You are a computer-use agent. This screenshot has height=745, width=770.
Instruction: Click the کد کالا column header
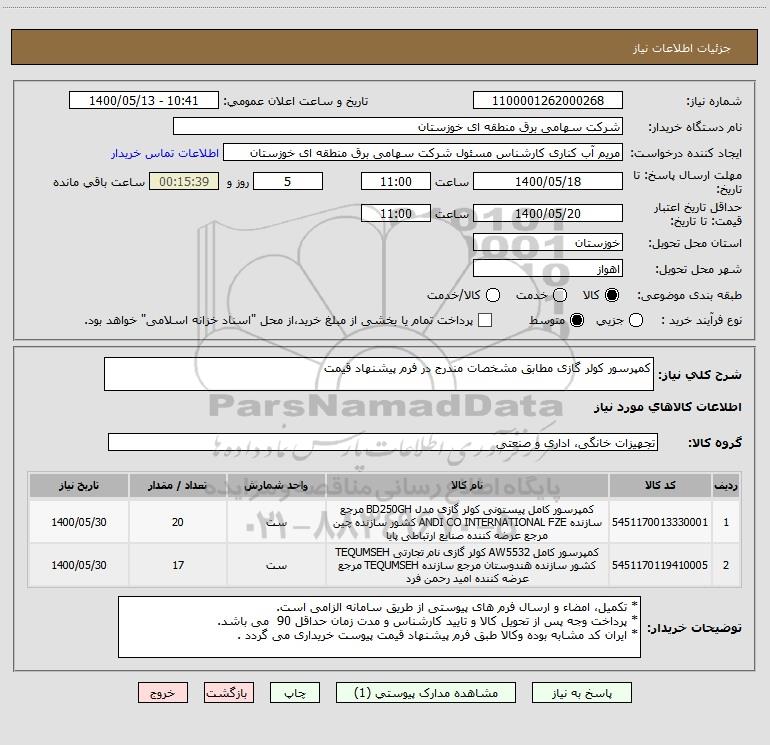pos(660,486)
